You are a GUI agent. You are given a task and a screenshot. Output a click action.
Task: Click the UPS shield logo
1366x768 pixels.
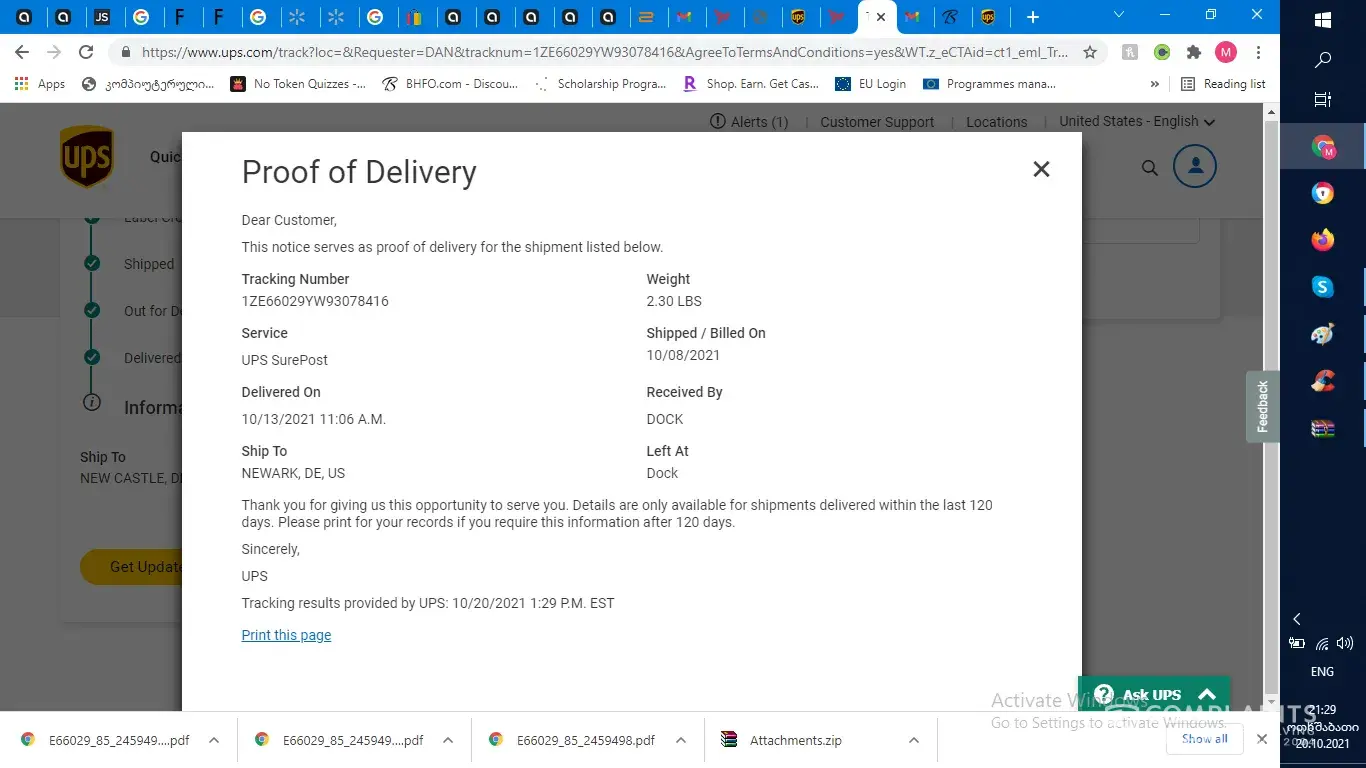pyautogui.click(x=87, y=157)
